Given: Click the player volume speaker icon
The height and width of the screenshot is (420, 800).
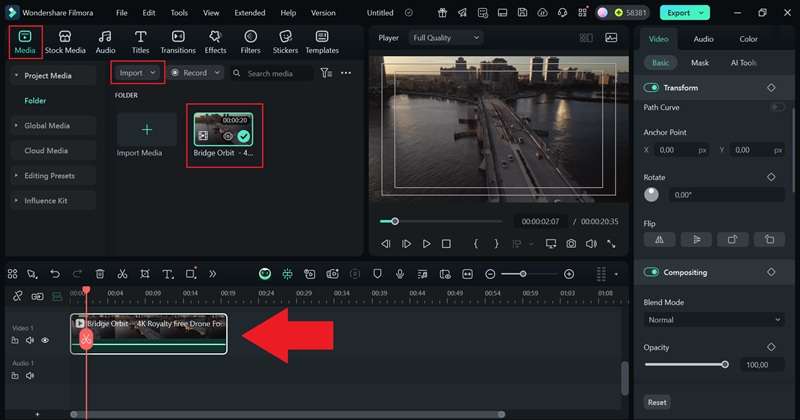Looking at the screenshot, I should pyautogui.click(x=591, y=244).
